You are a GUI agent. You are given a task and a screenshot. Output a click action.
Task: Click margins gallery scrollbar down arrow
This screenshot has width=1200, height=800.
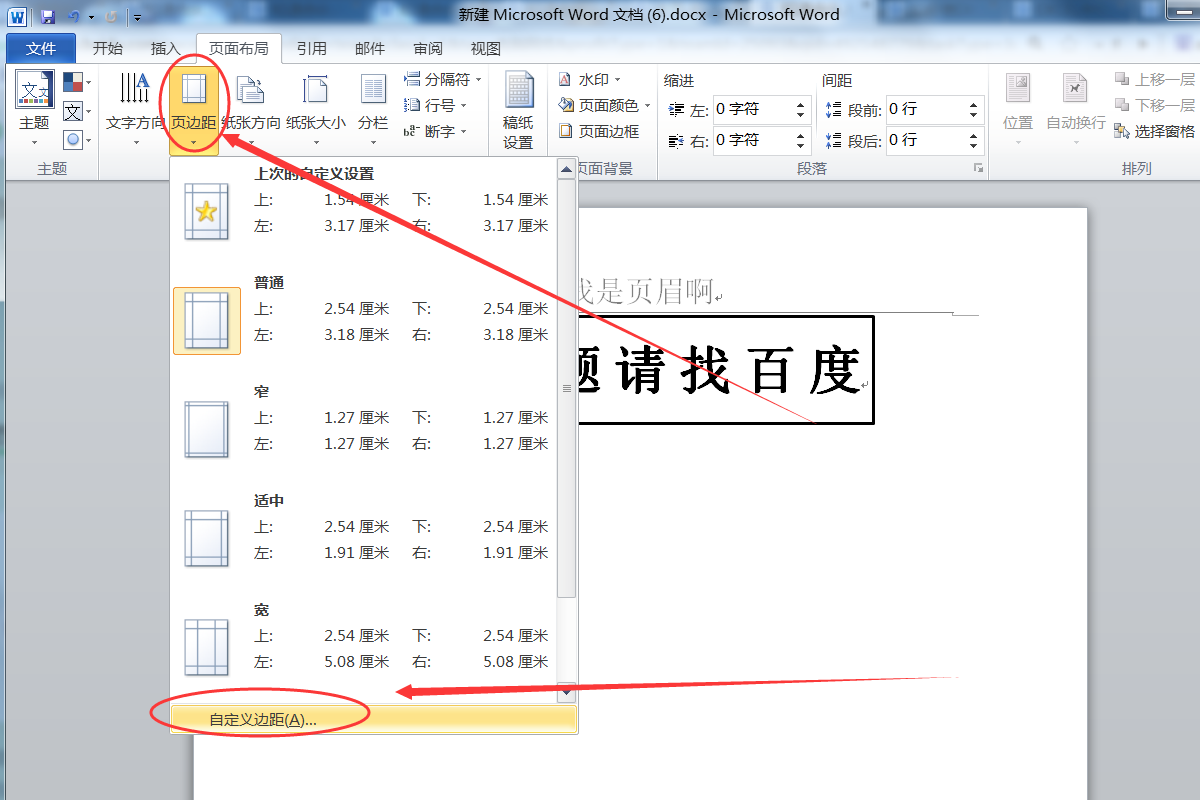click(567, 690)
